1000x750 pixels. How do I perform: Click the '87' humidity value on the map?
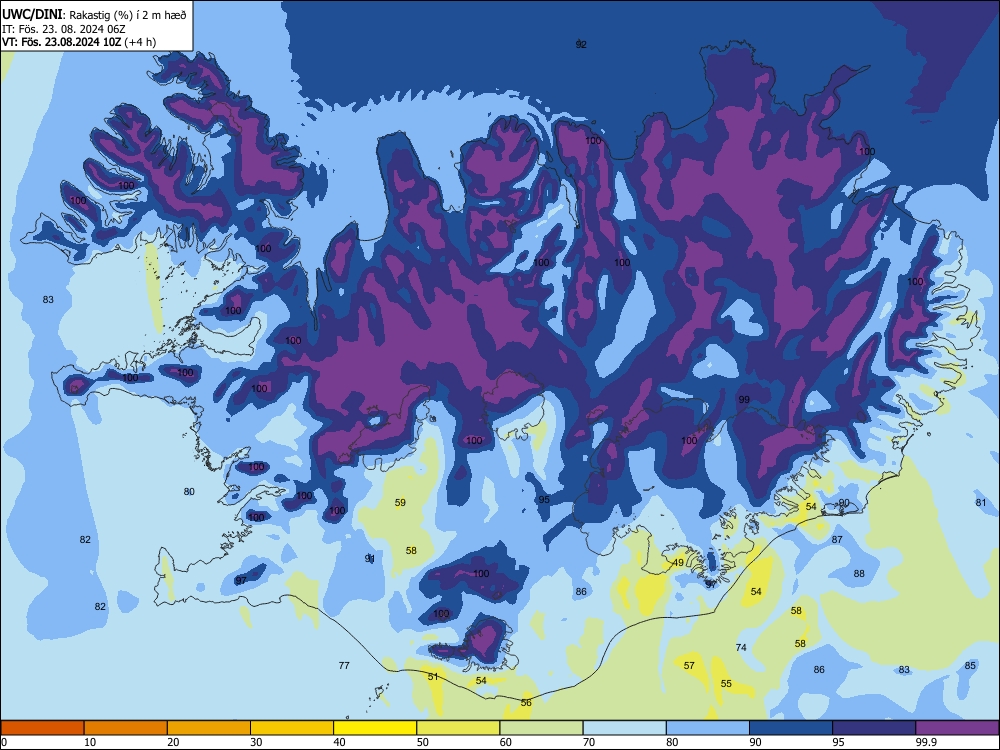pyautogui.click(x=837, y=539)
